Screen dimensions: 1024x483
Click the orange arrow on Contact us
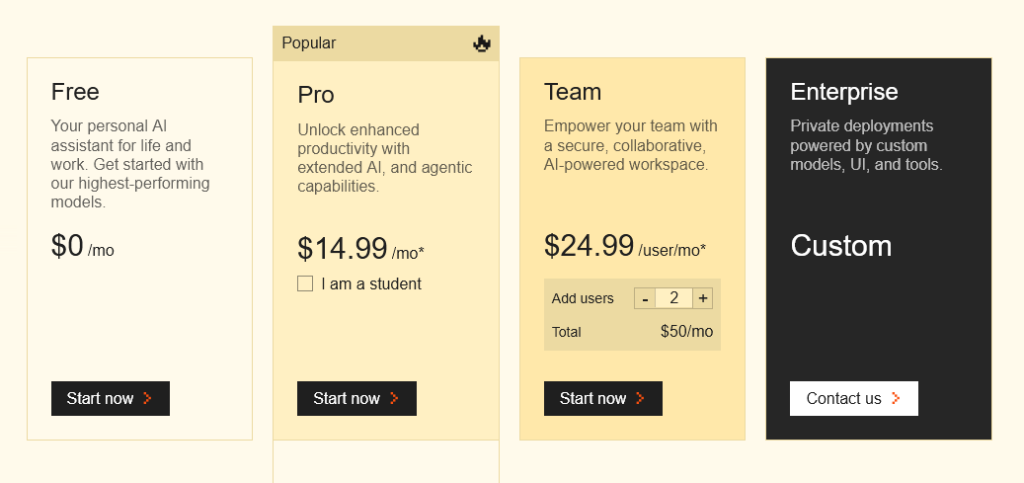pyautogui.click(x=896, y=398)
